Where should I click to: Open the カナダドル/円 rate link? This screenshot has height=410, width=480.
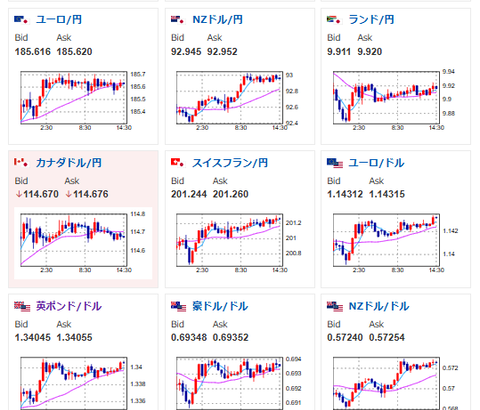(x=69, y=163)
